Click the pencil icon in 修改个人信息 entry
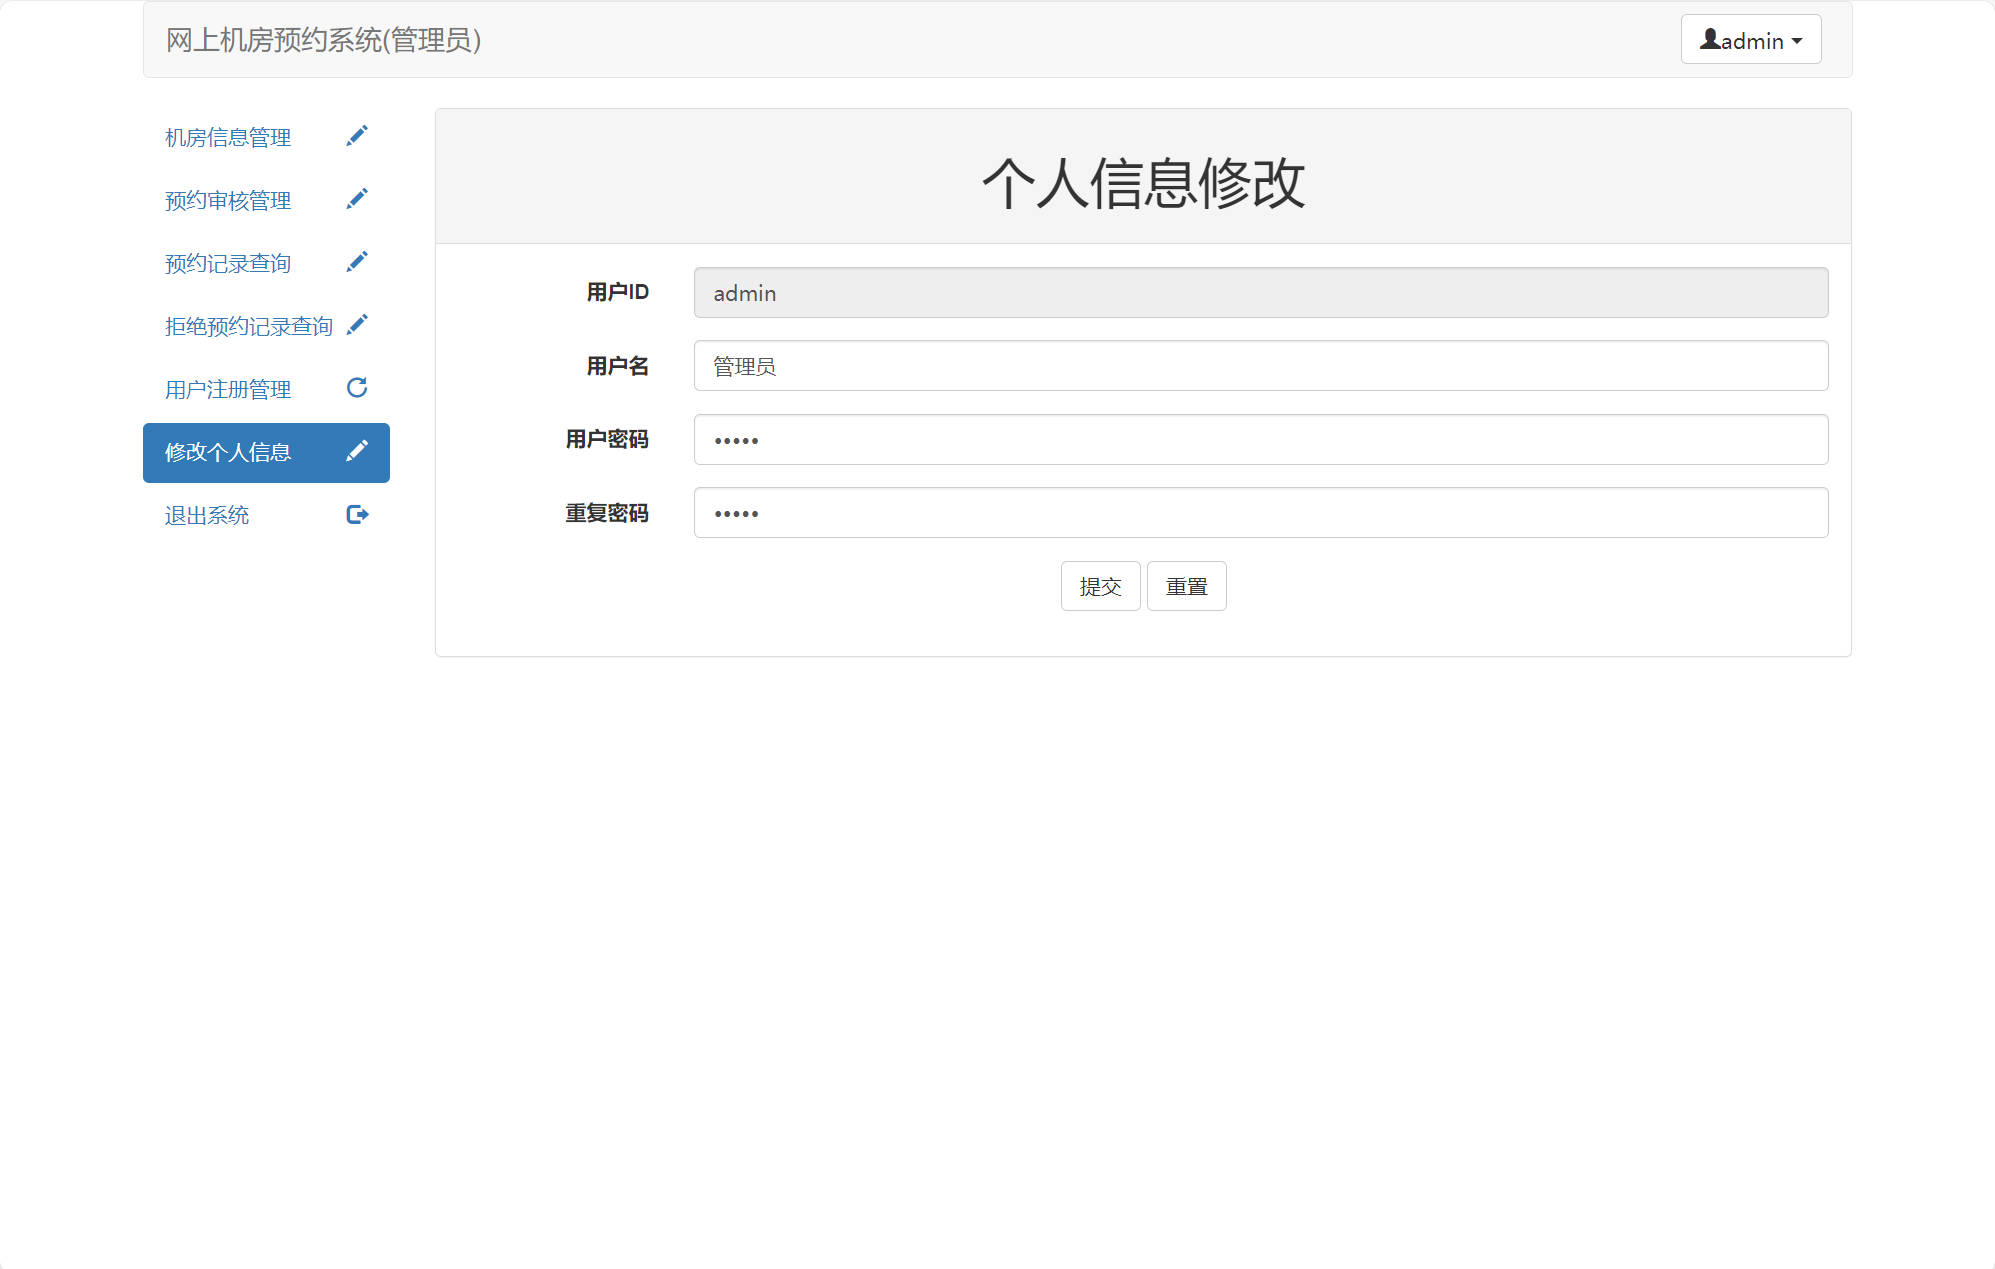1995x1269 pixels. pos(357,451)
